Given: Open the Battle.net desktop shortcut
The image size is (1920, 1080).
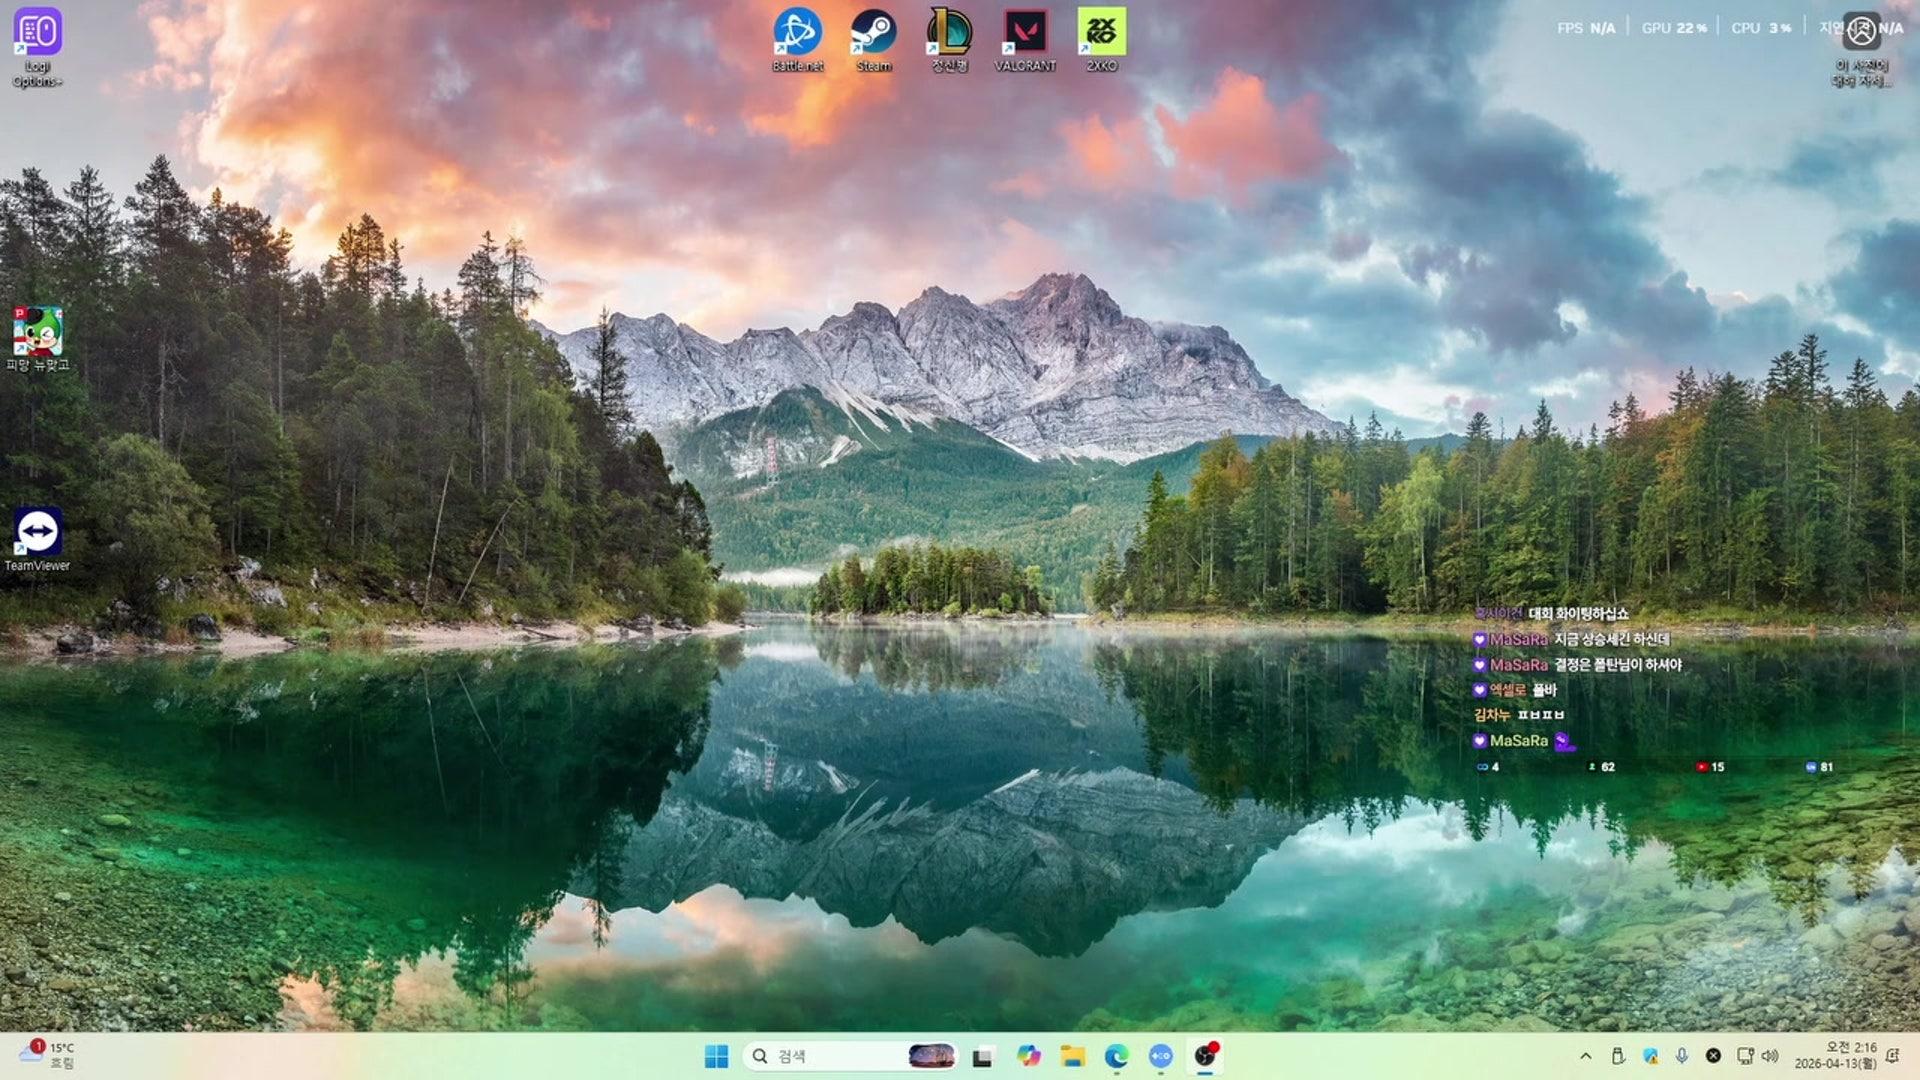Looking at the screenshot, I should point(797,34).
